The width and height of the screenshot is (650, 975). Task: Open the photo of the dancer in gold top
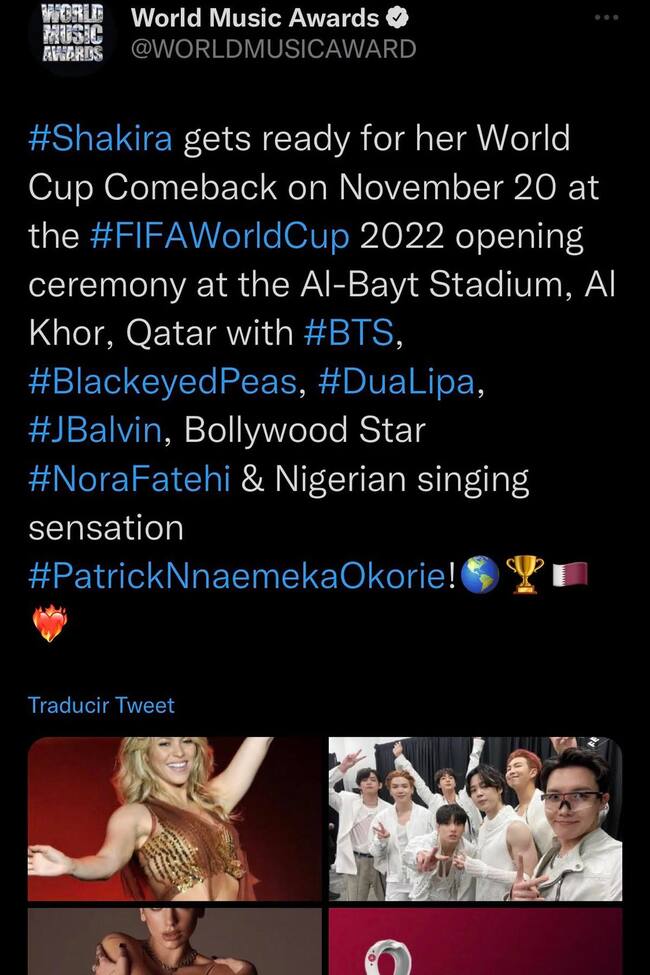point(175,817)
